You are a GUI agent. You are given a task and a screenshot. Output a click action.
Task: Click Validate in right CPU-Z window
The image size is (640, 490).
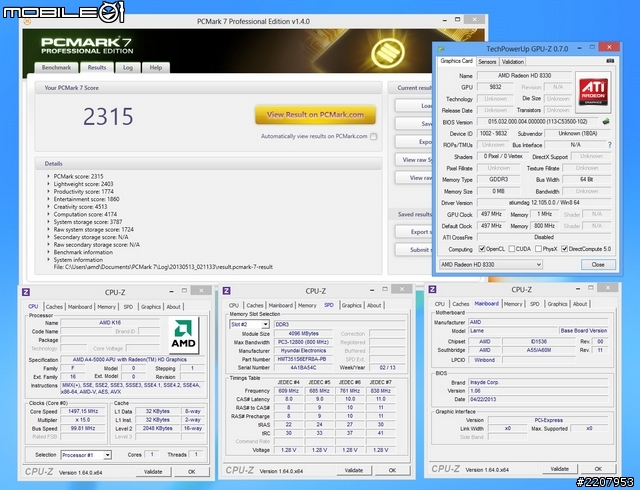pyautogui.click(x=560, y=469)
